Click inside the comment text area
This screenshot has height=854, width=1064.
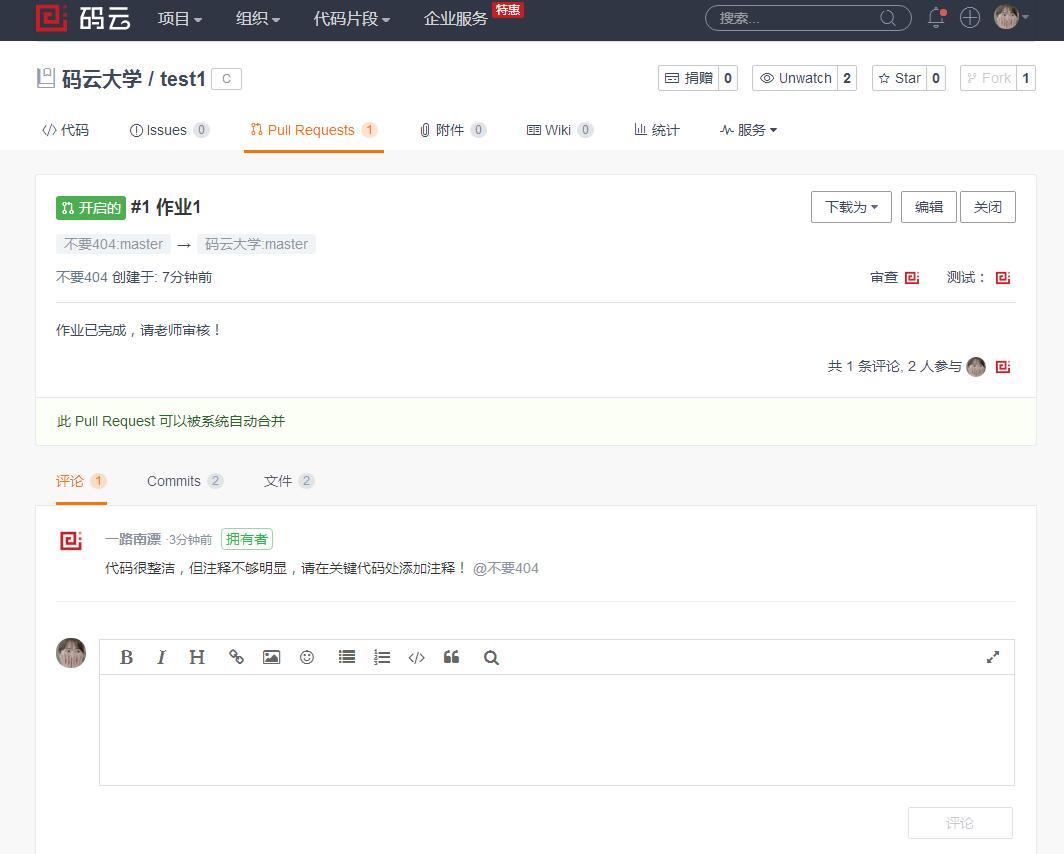coord(556,730)
